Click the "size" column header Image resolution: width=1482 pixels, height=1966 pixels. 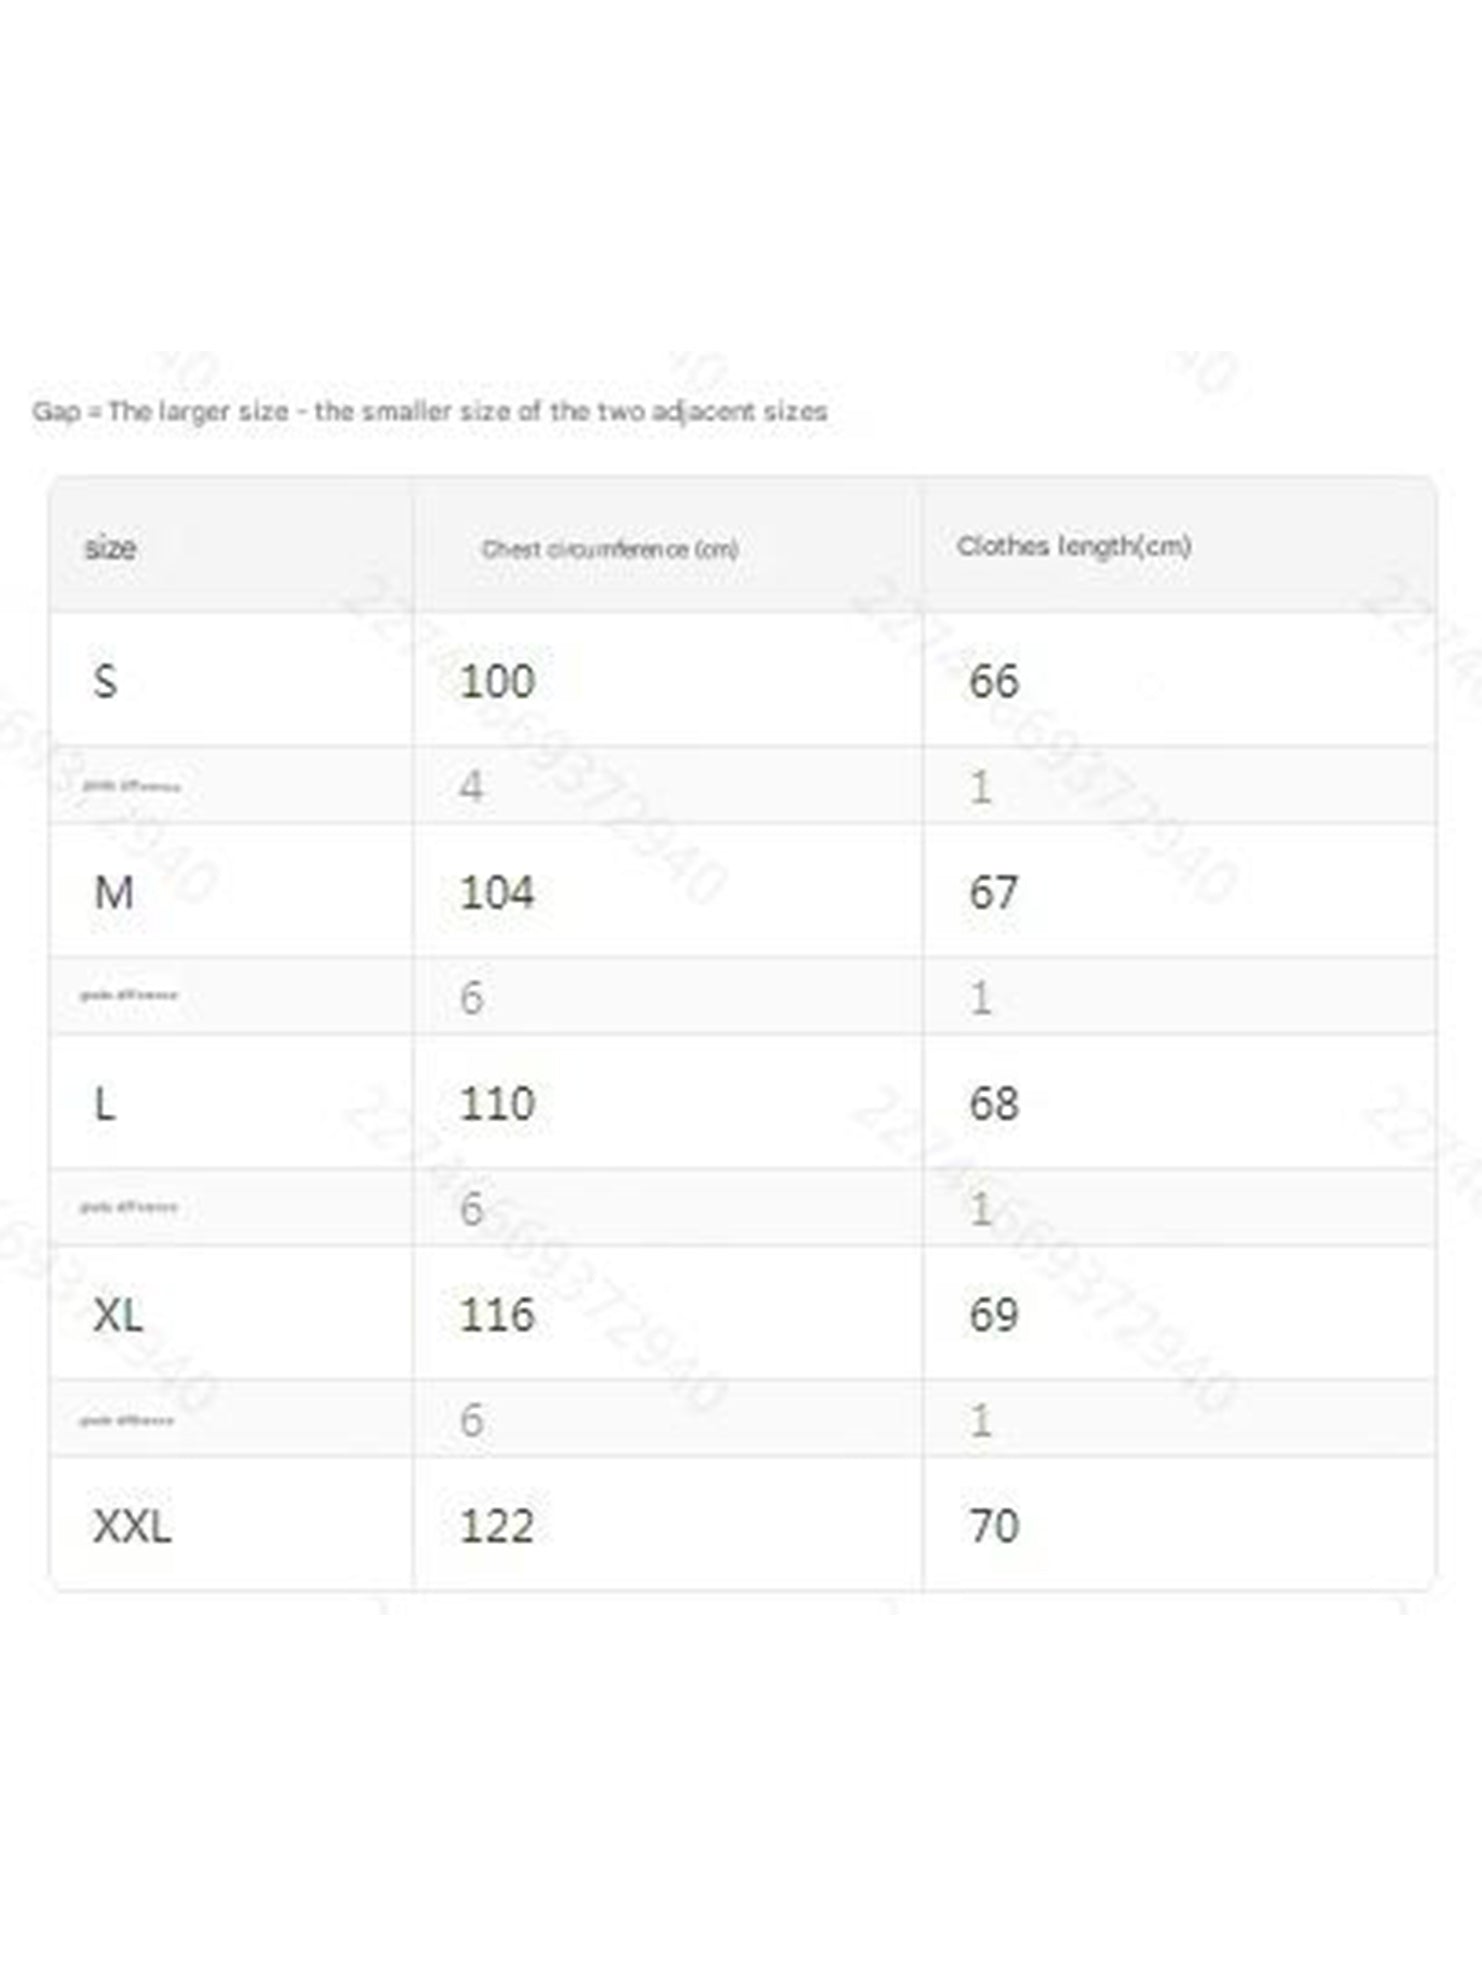[110, 548]
